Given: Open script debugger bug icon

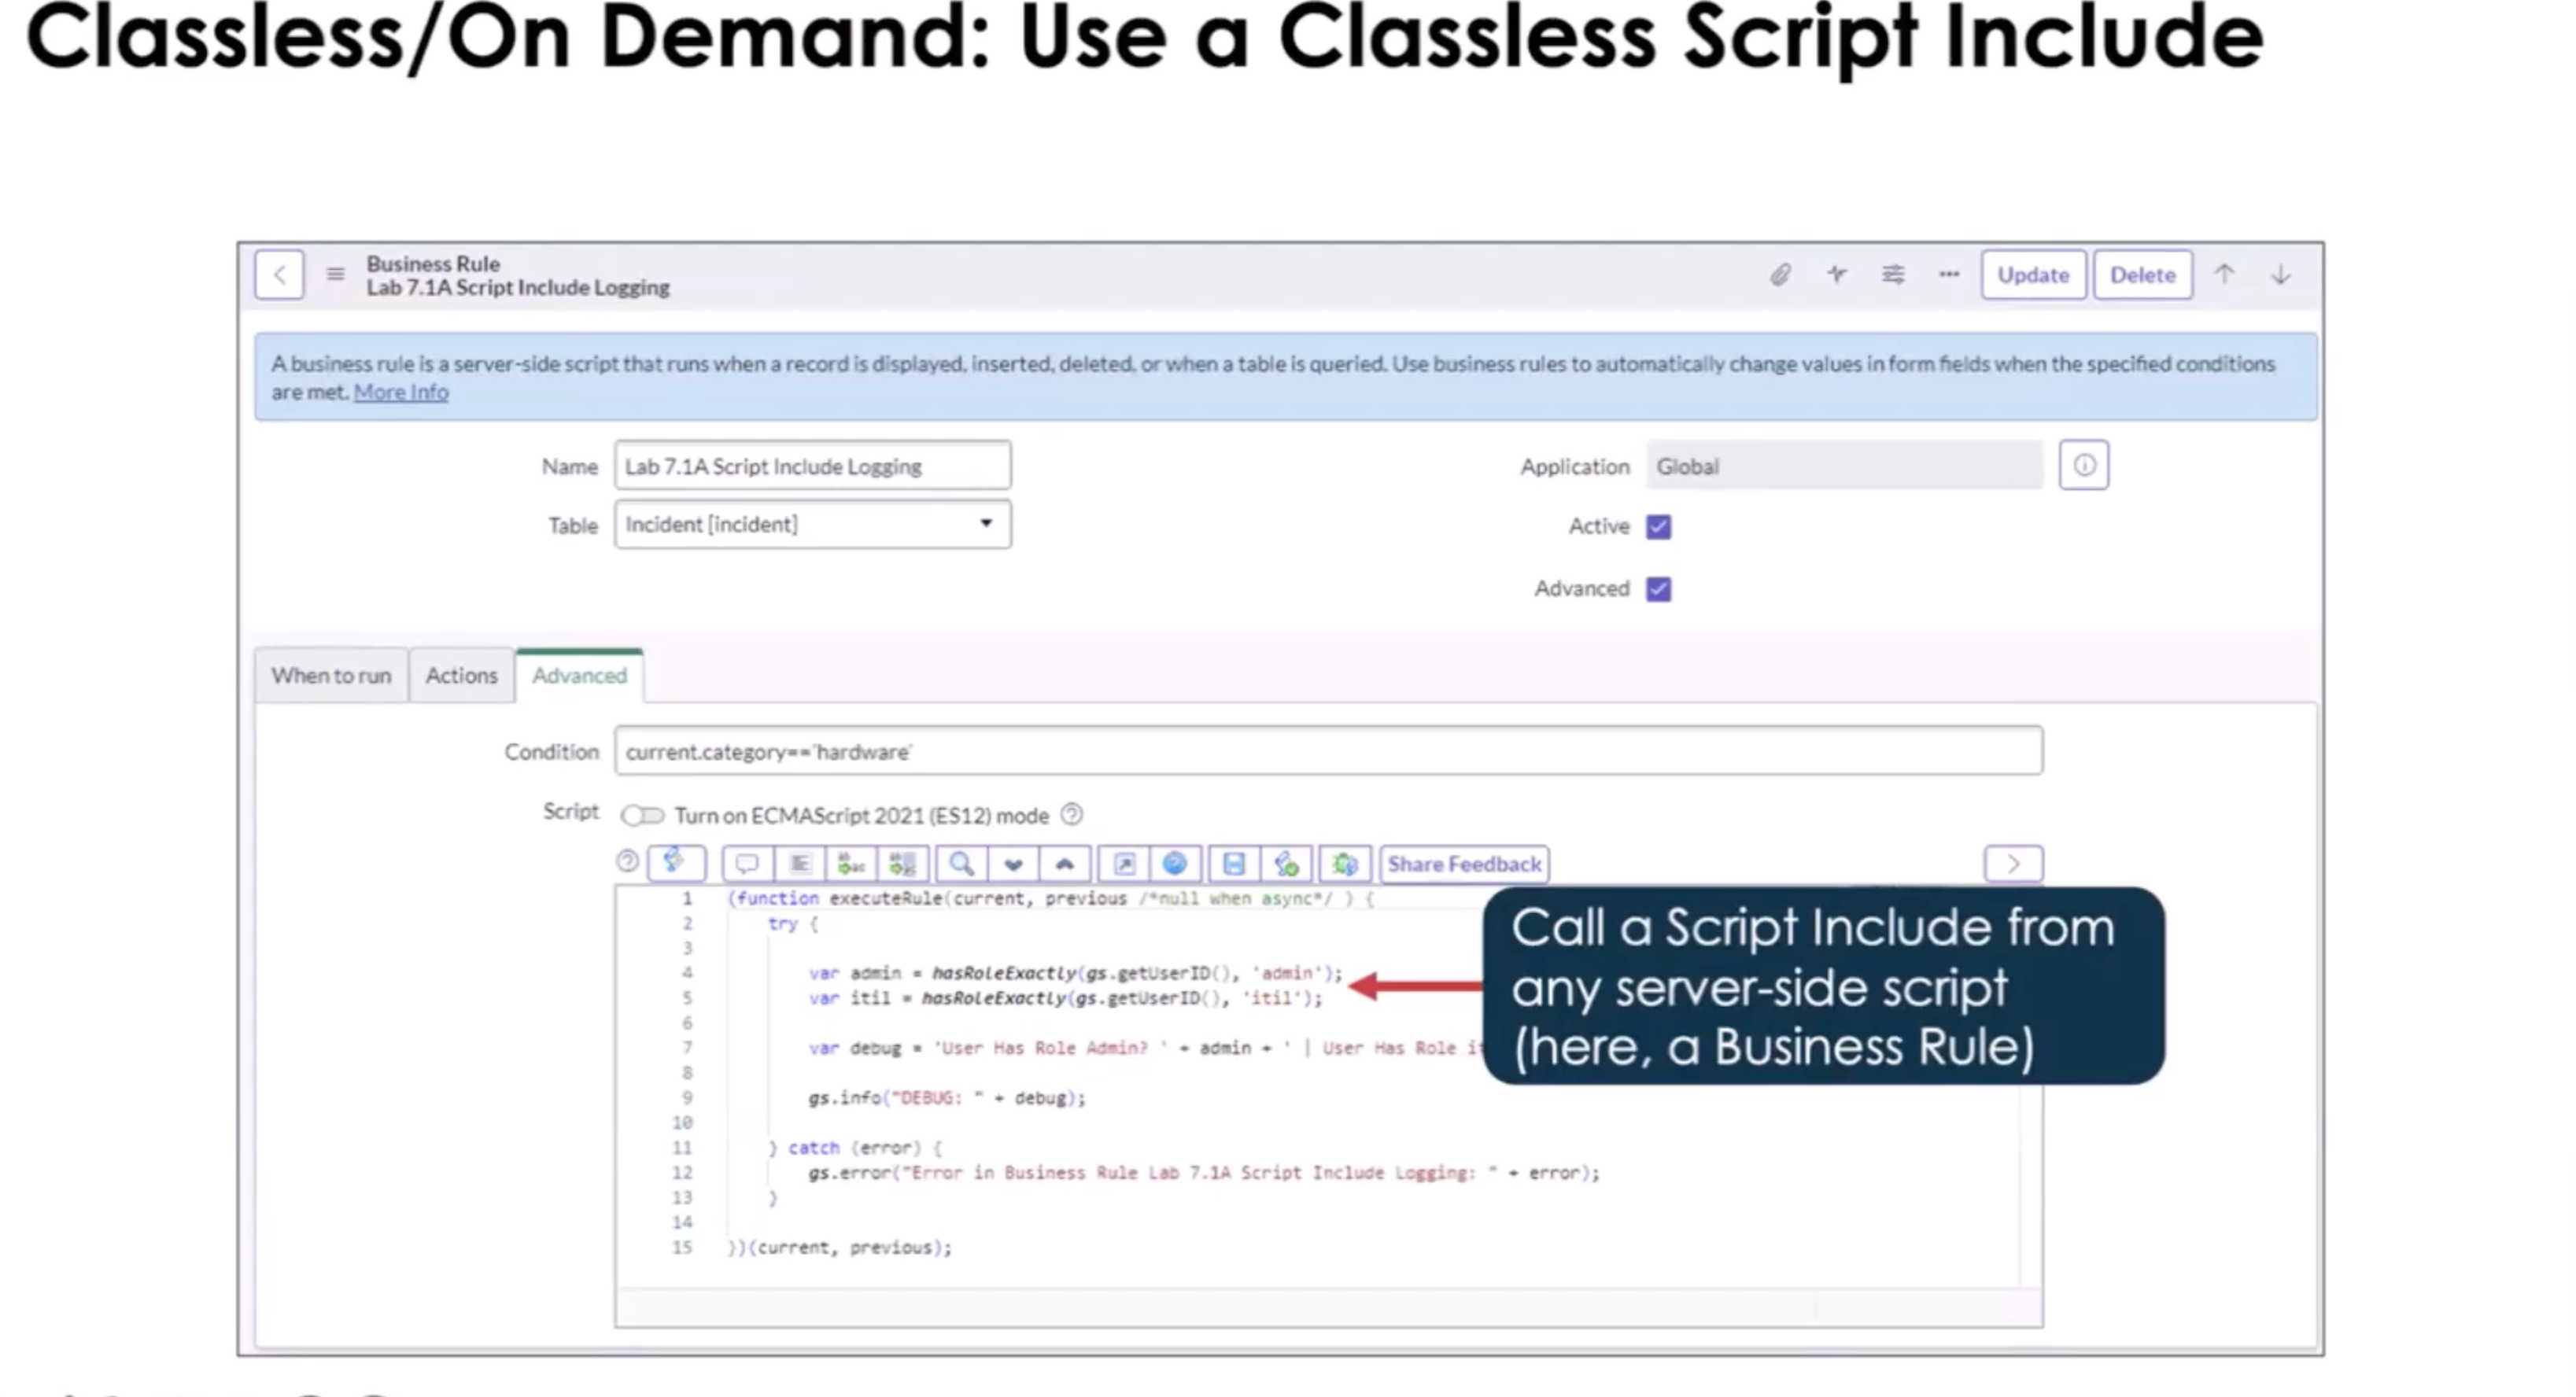Looking at the screenshot, I should click(x=1345, y=864).
